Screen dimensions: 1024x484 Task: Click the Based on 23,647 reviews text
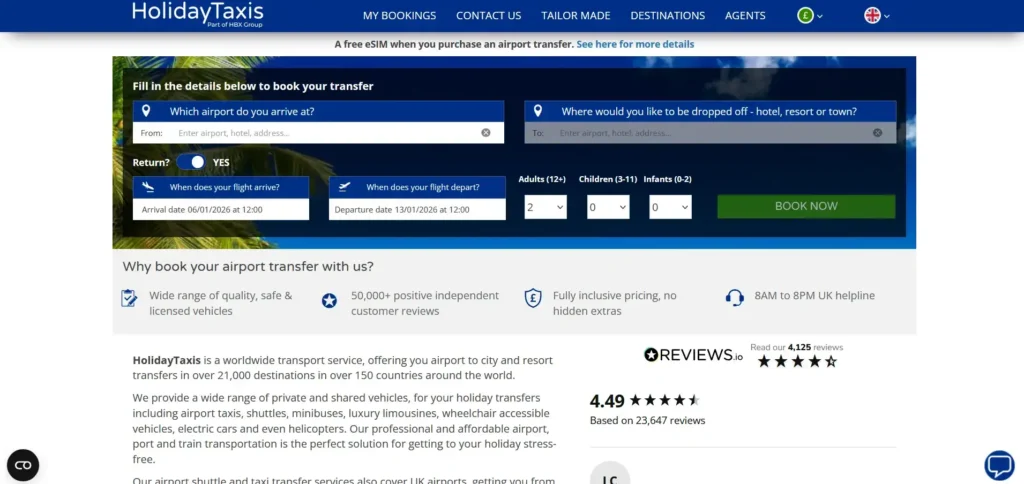coord(647,421)
